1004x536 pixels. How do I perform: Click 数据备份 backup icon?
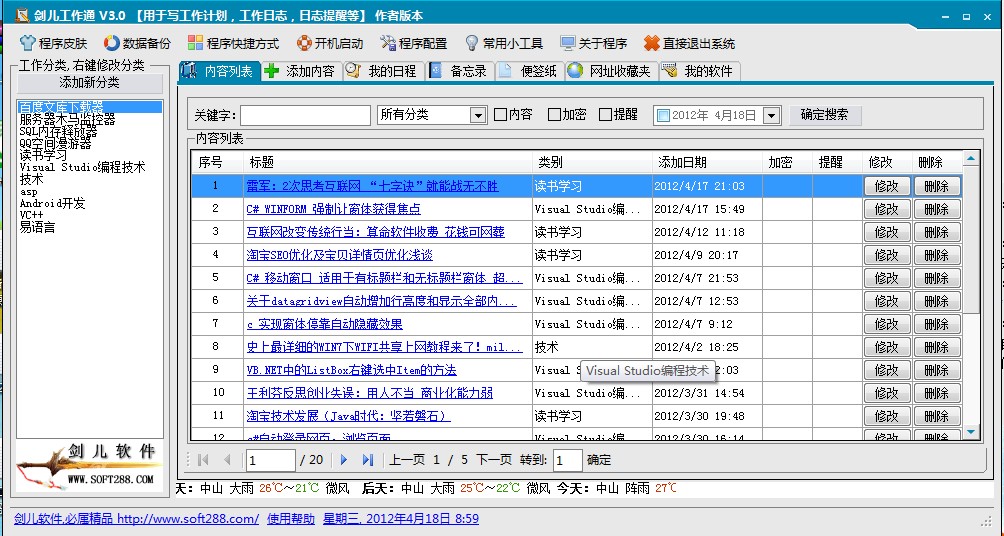(x=112, y=44)
